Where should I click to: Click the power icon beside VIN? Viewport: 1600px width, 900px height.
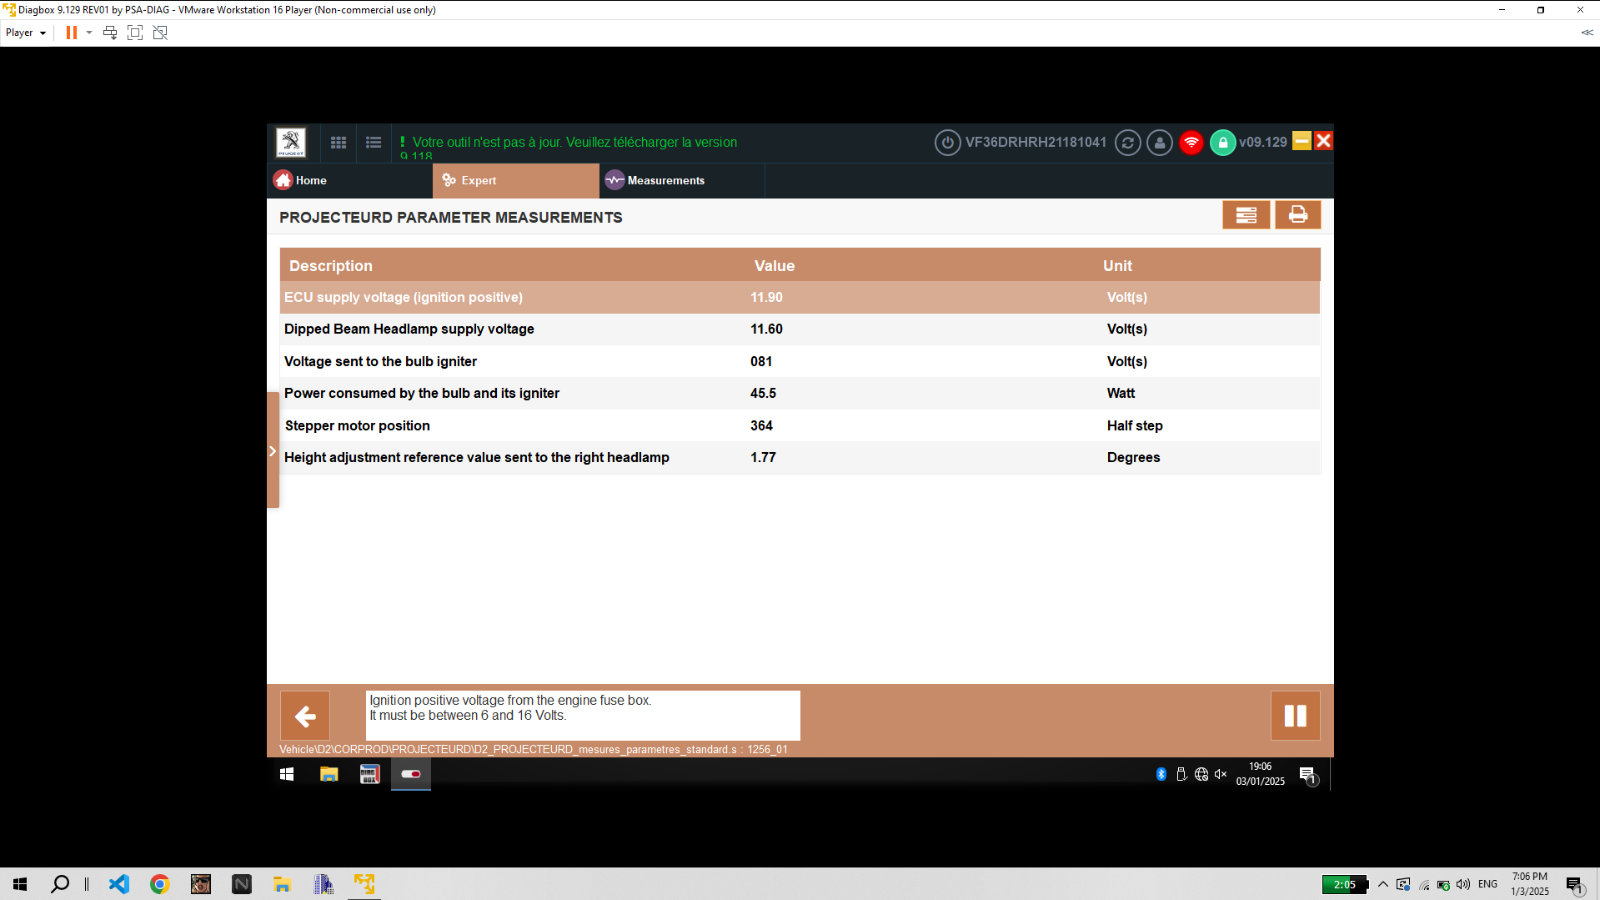[x=948, y=142]
